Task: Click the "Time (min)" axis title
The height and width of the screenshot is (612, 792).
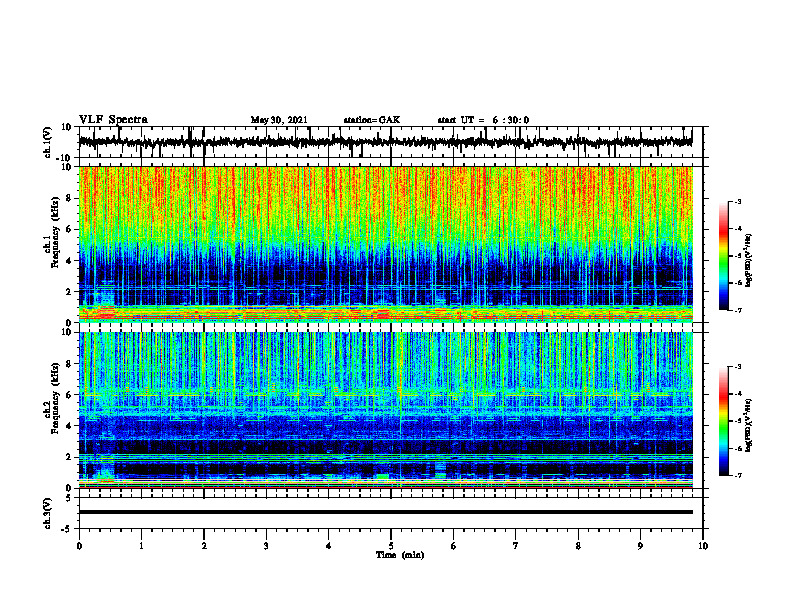Action: pos(400,555)
